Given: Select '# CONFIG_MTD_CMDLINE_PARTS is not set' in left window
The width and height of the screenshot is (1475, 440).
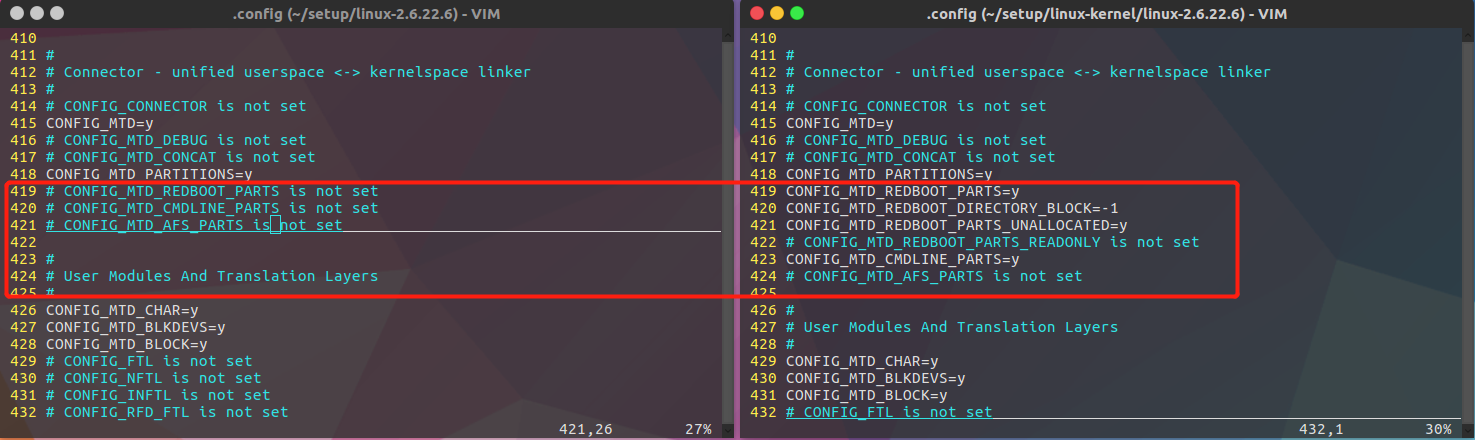Looking at the screenshot, I should tap(212, 208).
